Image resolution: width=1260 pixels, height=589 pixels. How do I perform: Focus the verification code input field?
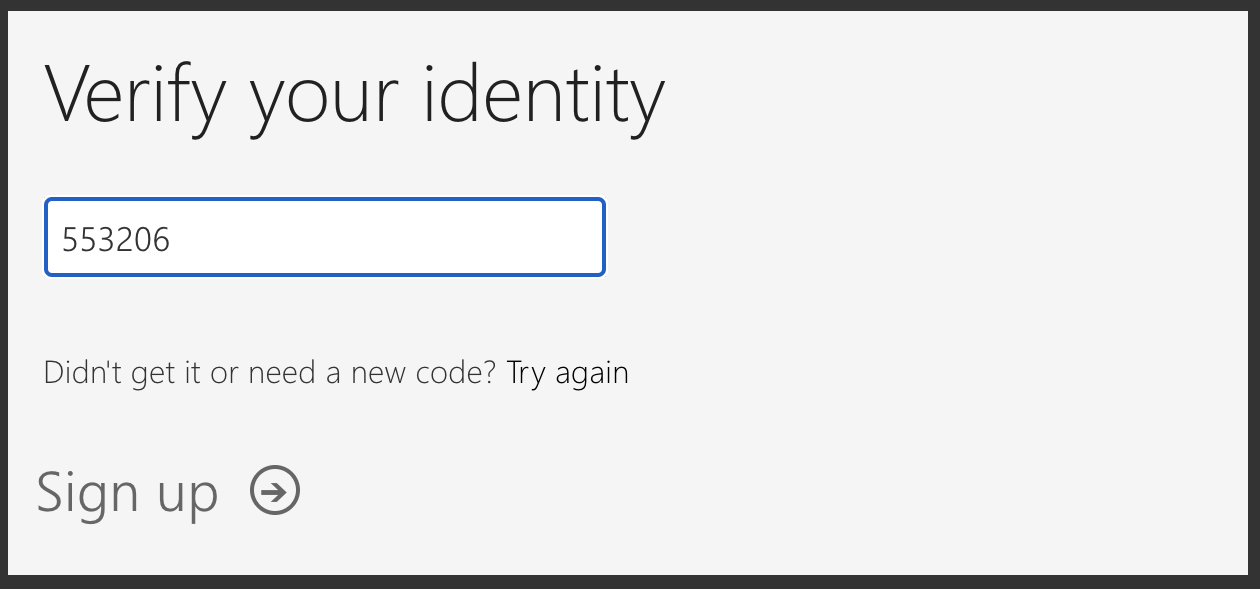(x=324, y=237)
